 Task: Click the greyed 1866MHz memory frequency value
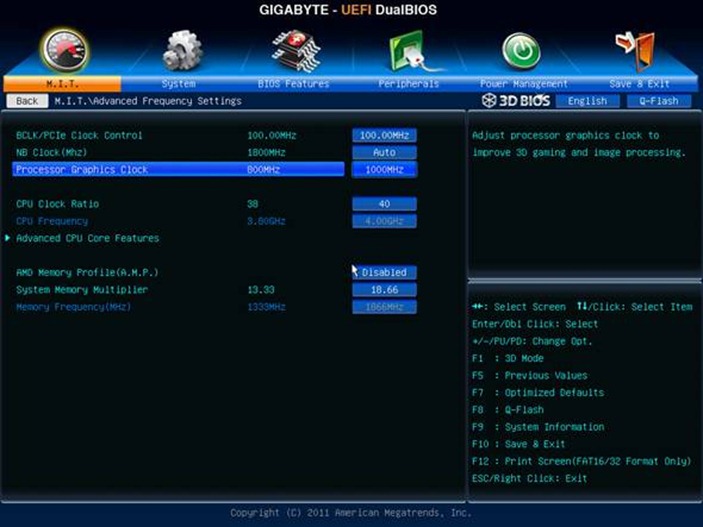[384, 307]
